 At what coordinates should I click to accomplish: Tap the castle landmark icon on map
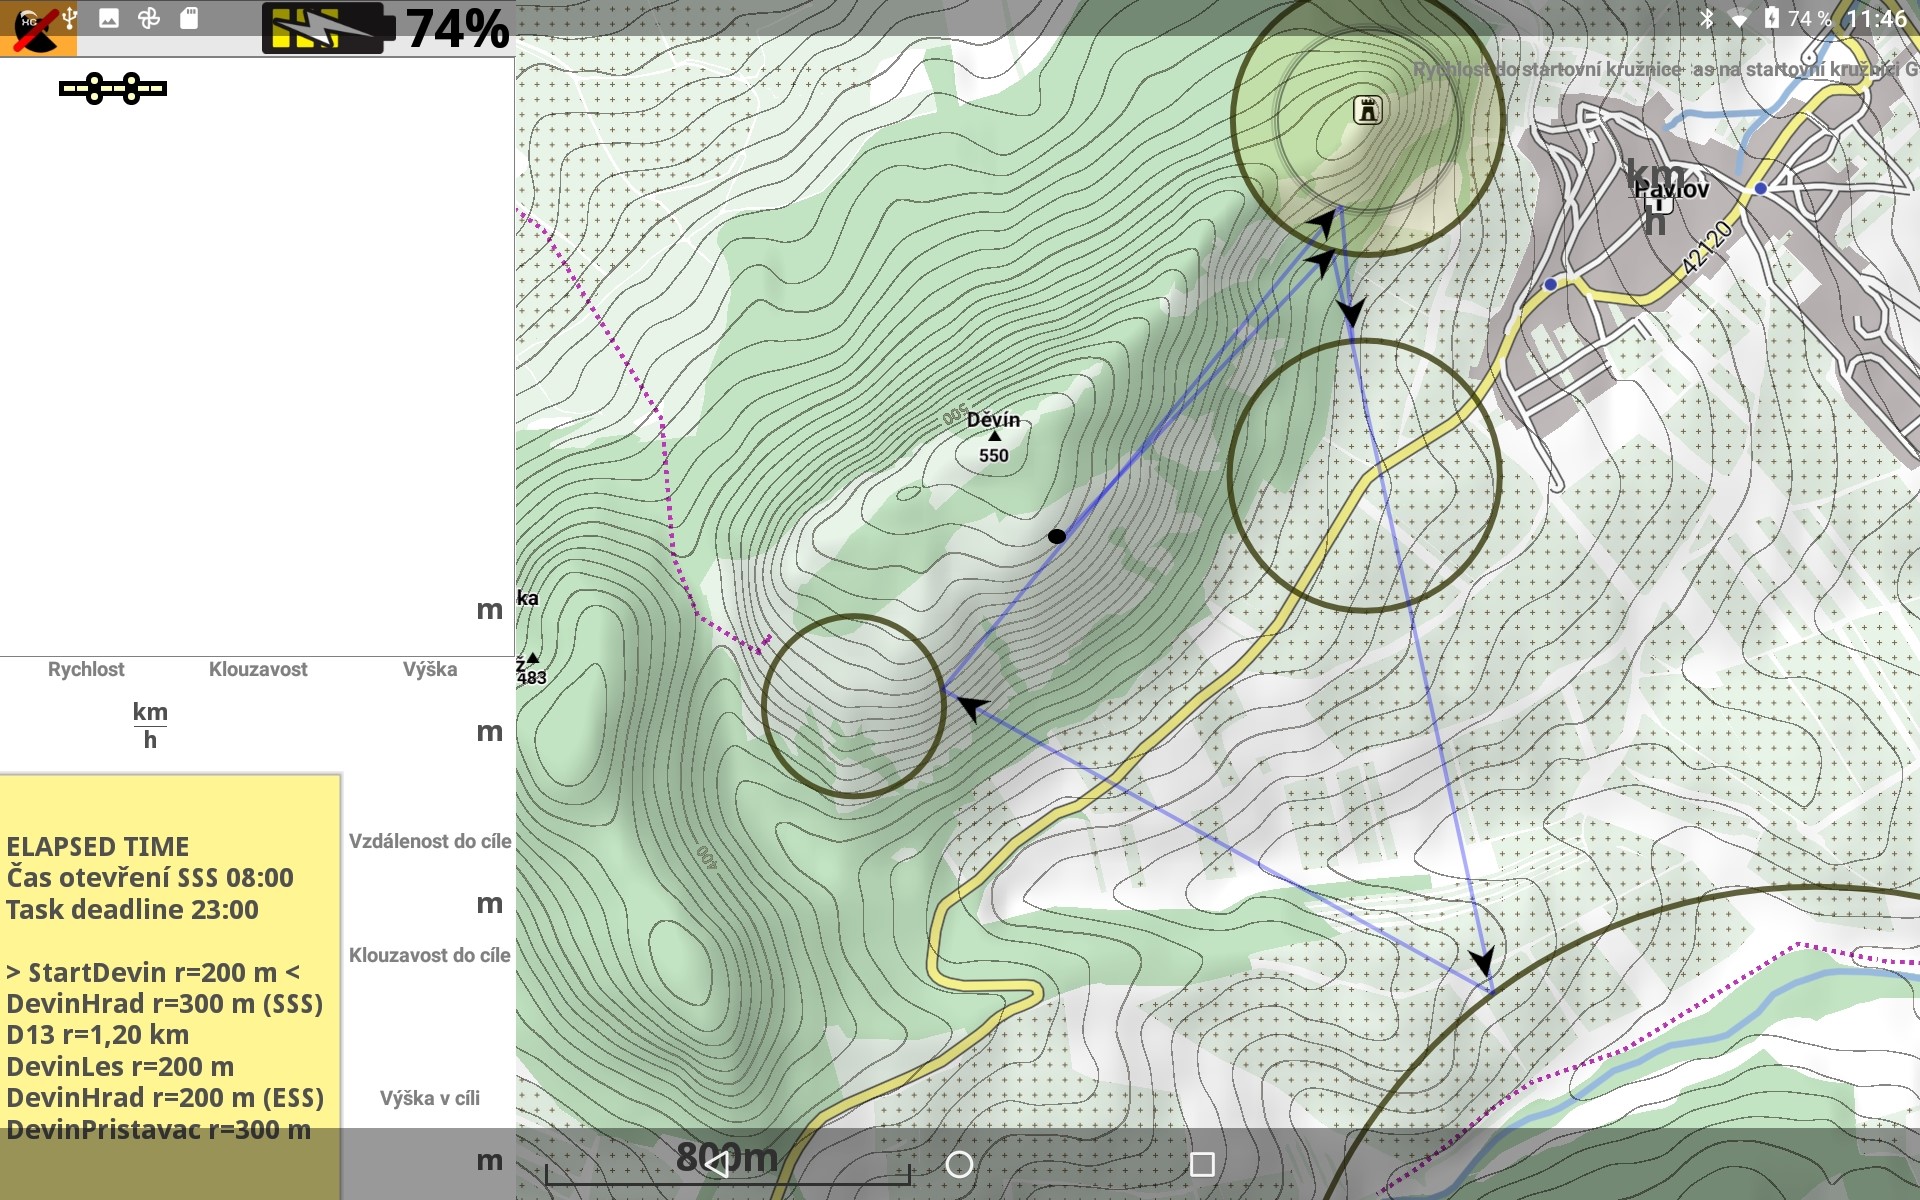tap(1368, 110)
